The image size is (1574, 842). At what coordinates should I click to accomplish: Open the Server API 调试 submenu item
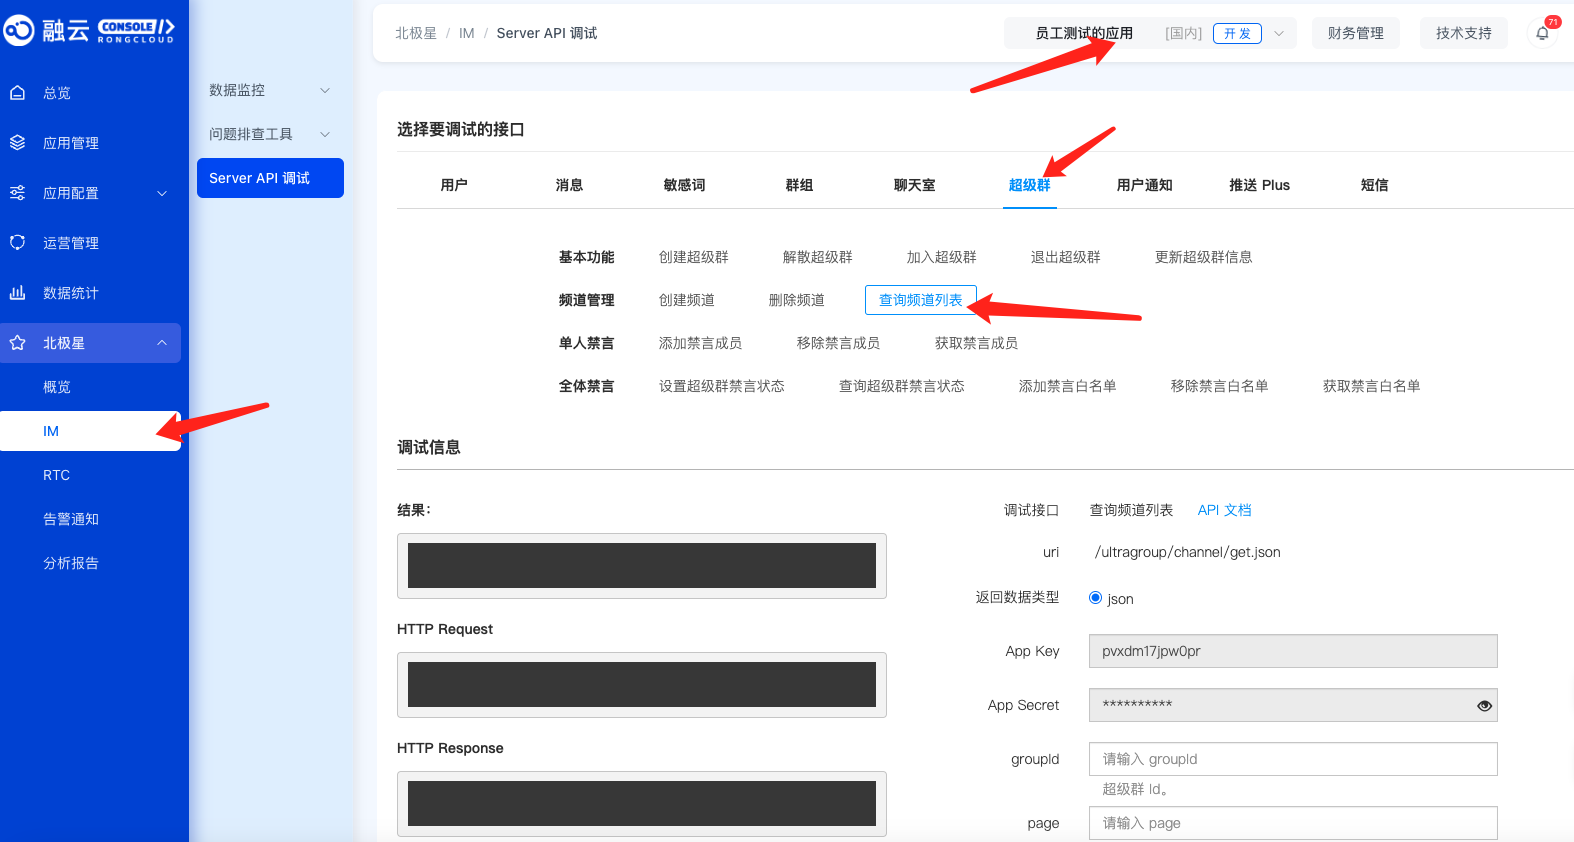point(270,178)
